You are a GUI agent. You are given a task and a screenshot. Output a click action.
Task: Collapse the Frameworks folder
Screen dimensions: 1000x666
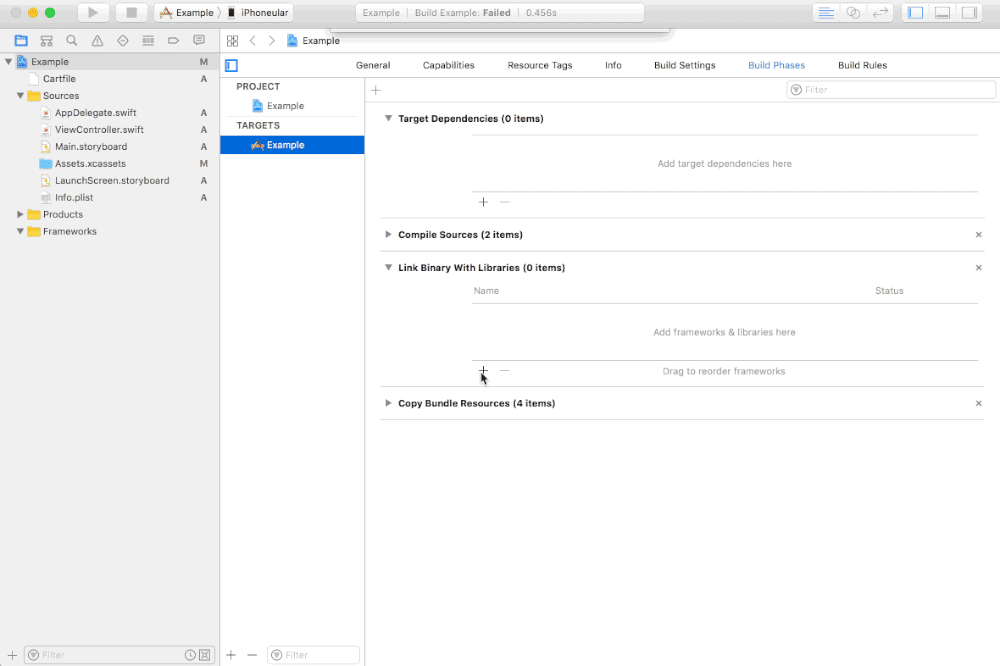tap(20, 232)
